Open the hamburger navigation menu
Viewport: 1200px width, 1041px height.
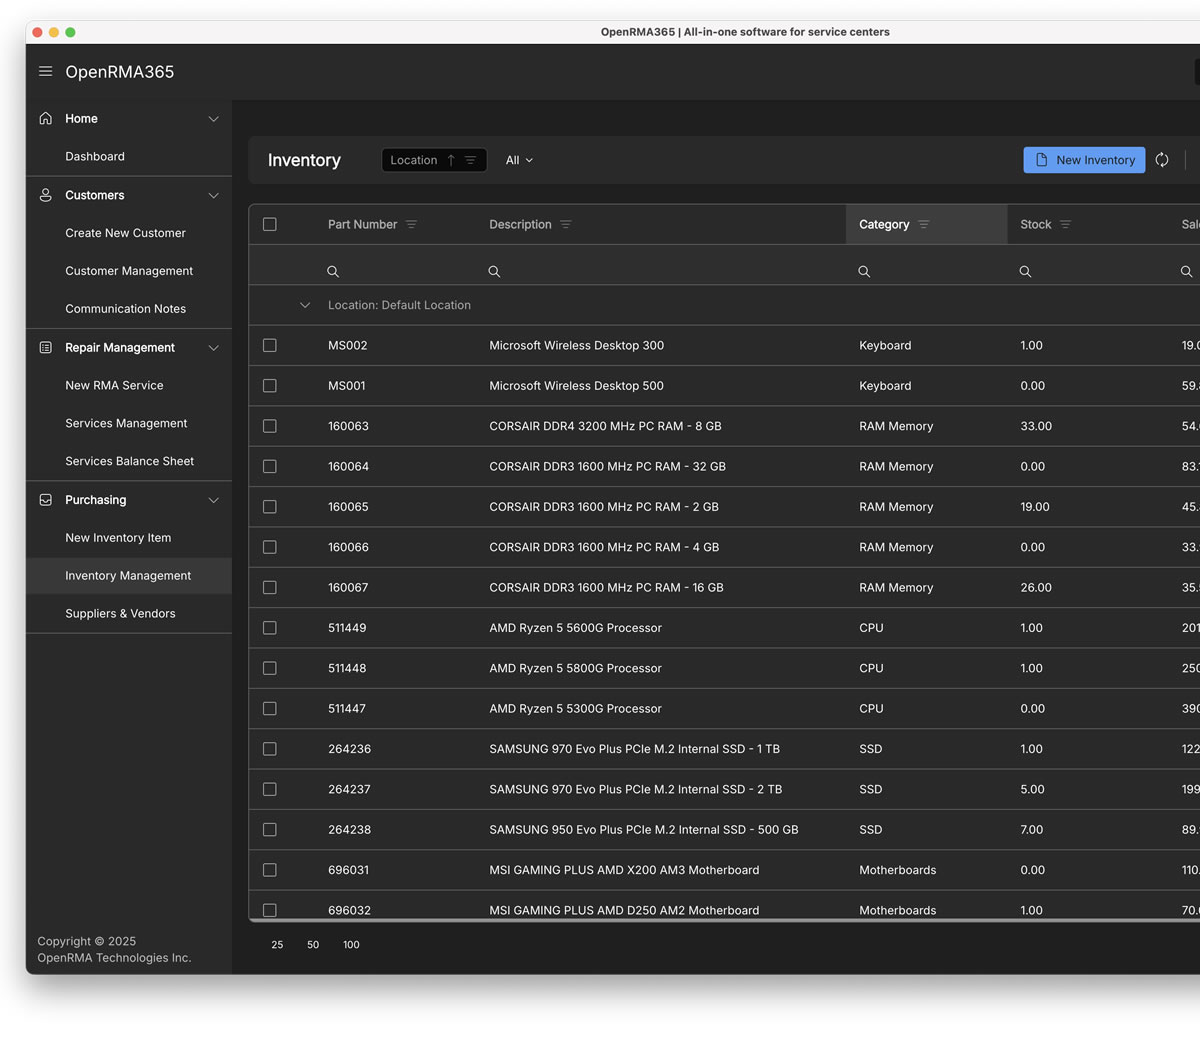point(45,71)
